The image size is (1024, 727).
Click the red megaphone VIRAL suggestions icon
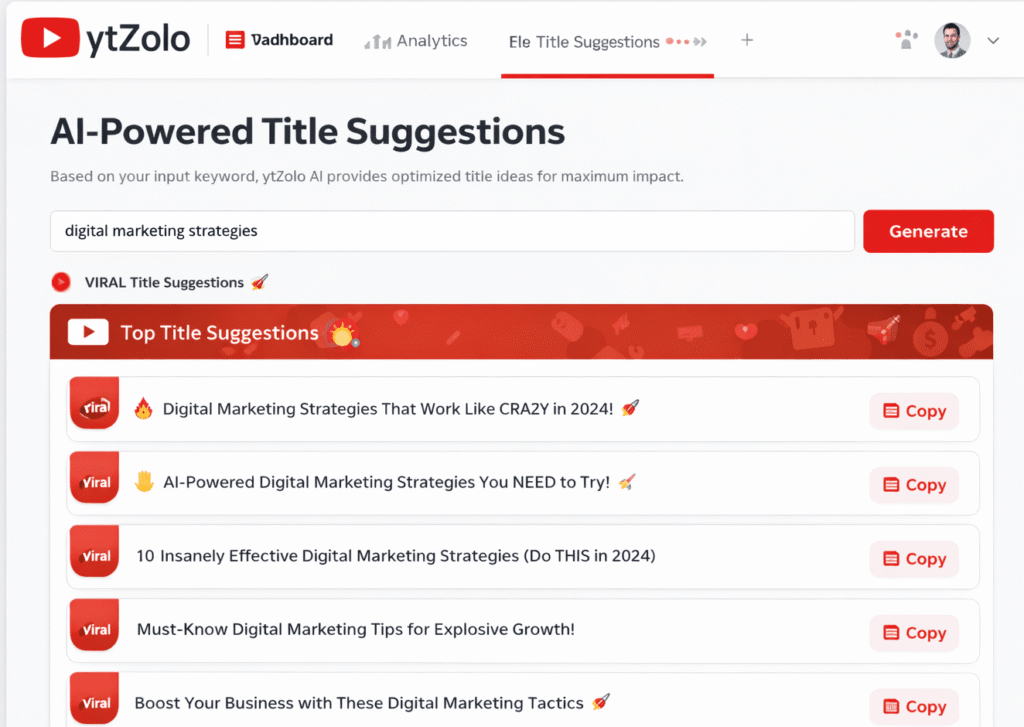tap(60, 282)
